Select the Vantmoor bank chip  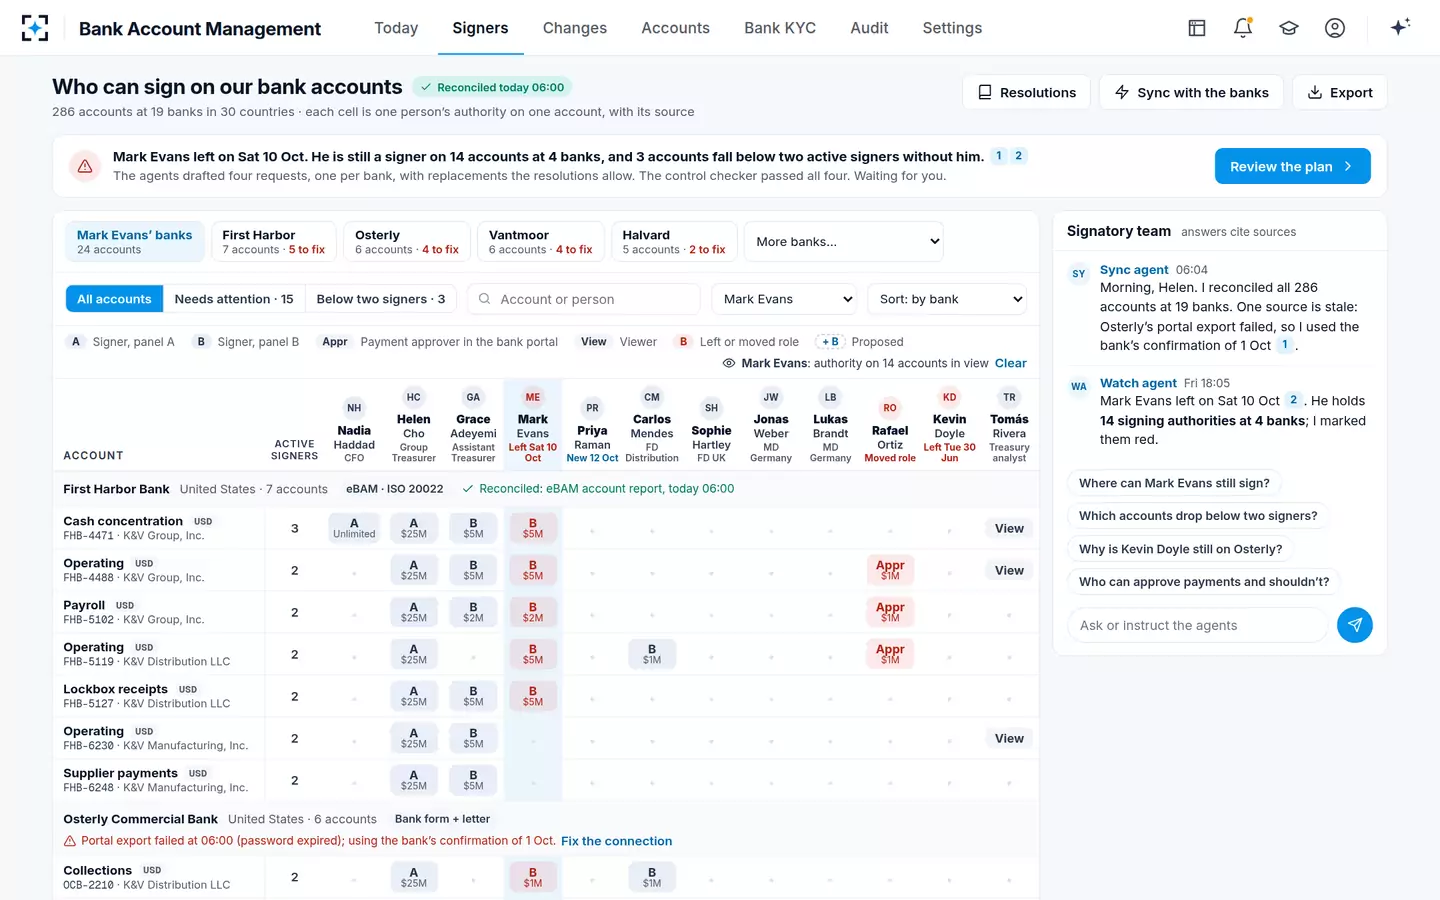540,242
